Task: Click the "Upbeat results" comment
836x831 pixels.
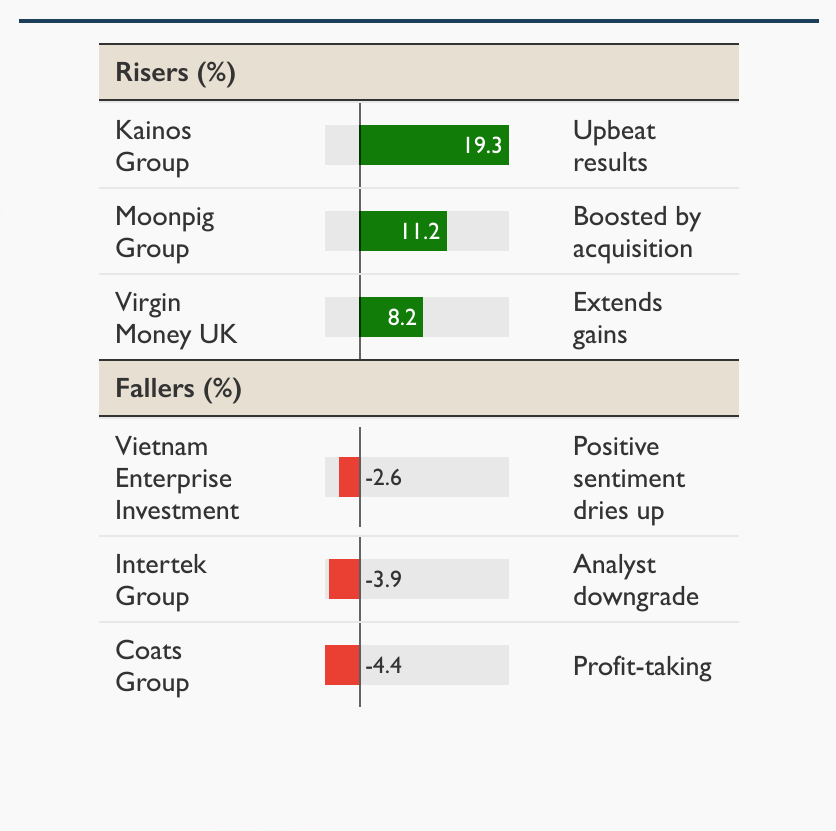Action: (x=614, y=146)
